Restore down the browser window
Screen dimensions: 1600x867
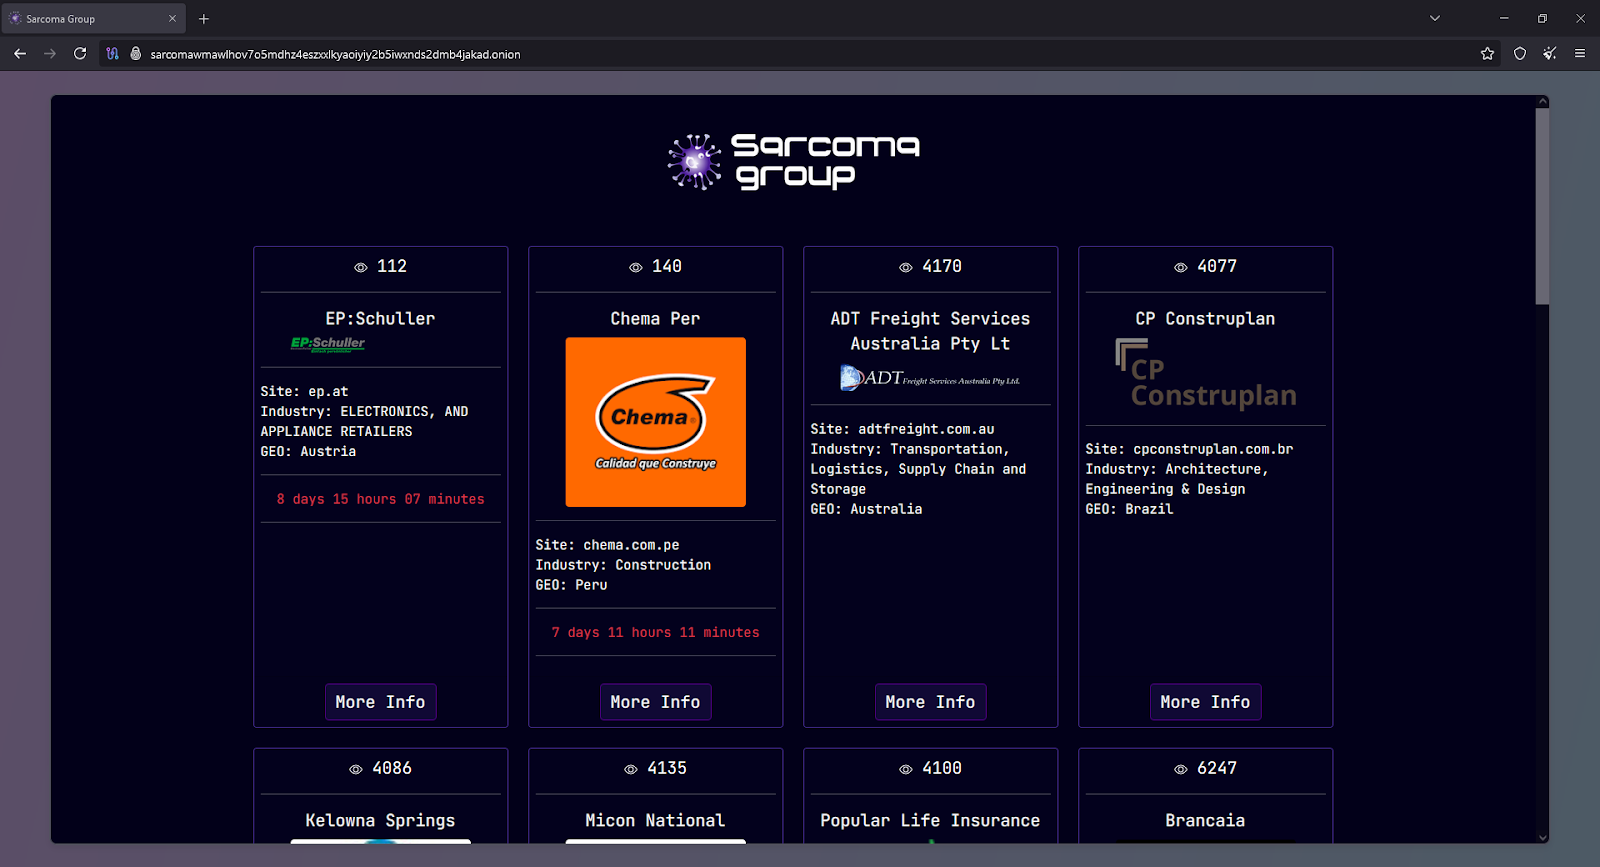coord(1542,18)
